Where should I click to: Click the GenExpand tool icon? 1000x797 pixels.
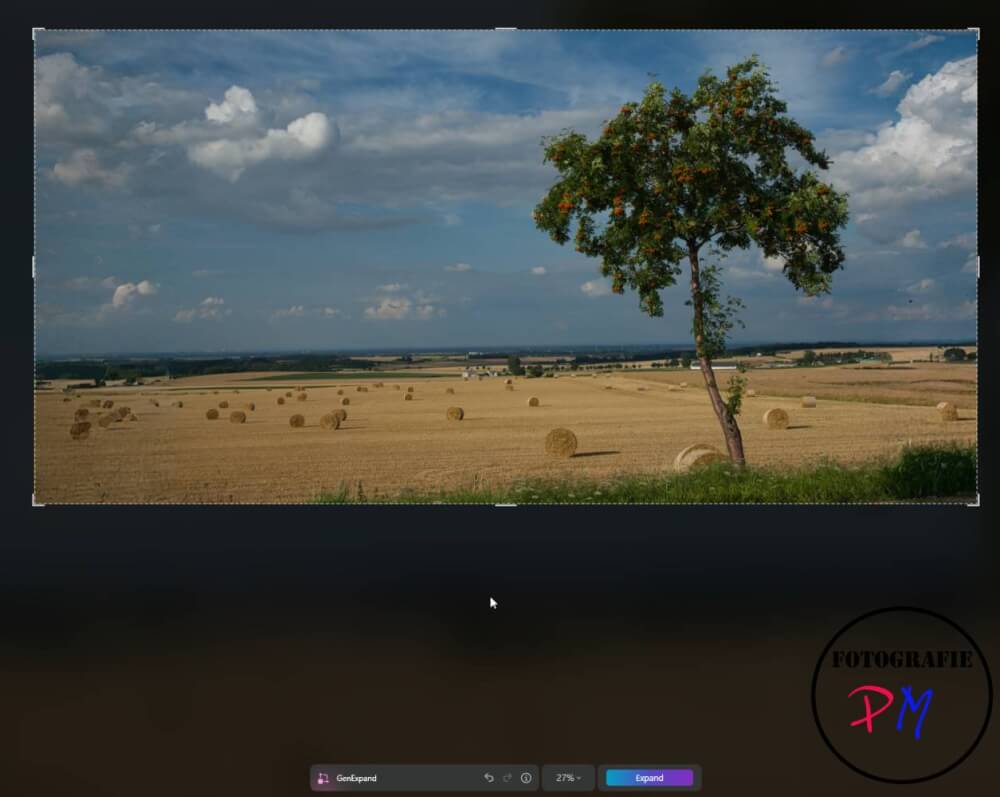point(323,778)
